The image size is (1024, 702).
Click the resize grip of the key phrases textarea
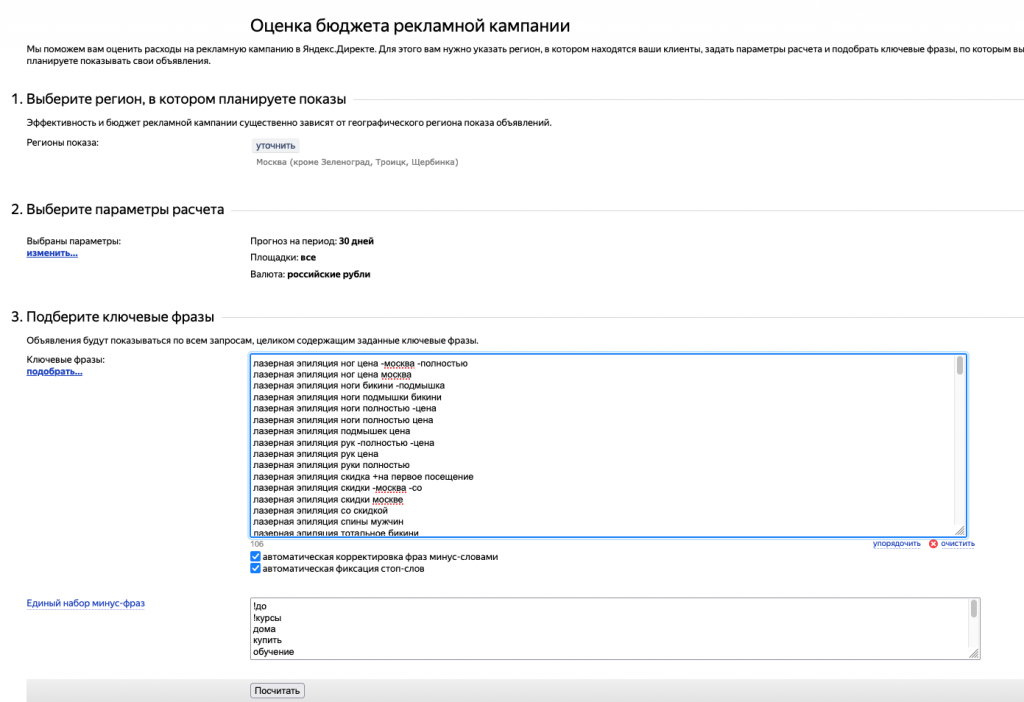[959, 531]
